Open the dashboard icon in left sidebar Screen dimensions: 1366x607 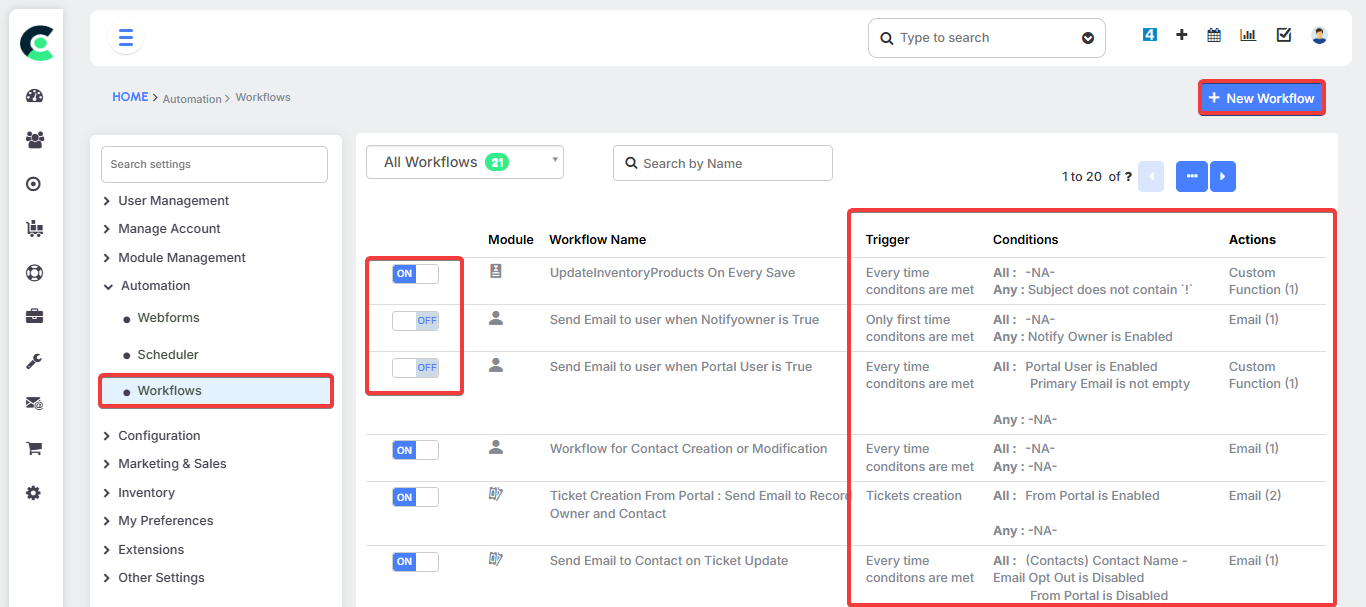(x=35, y=96)
